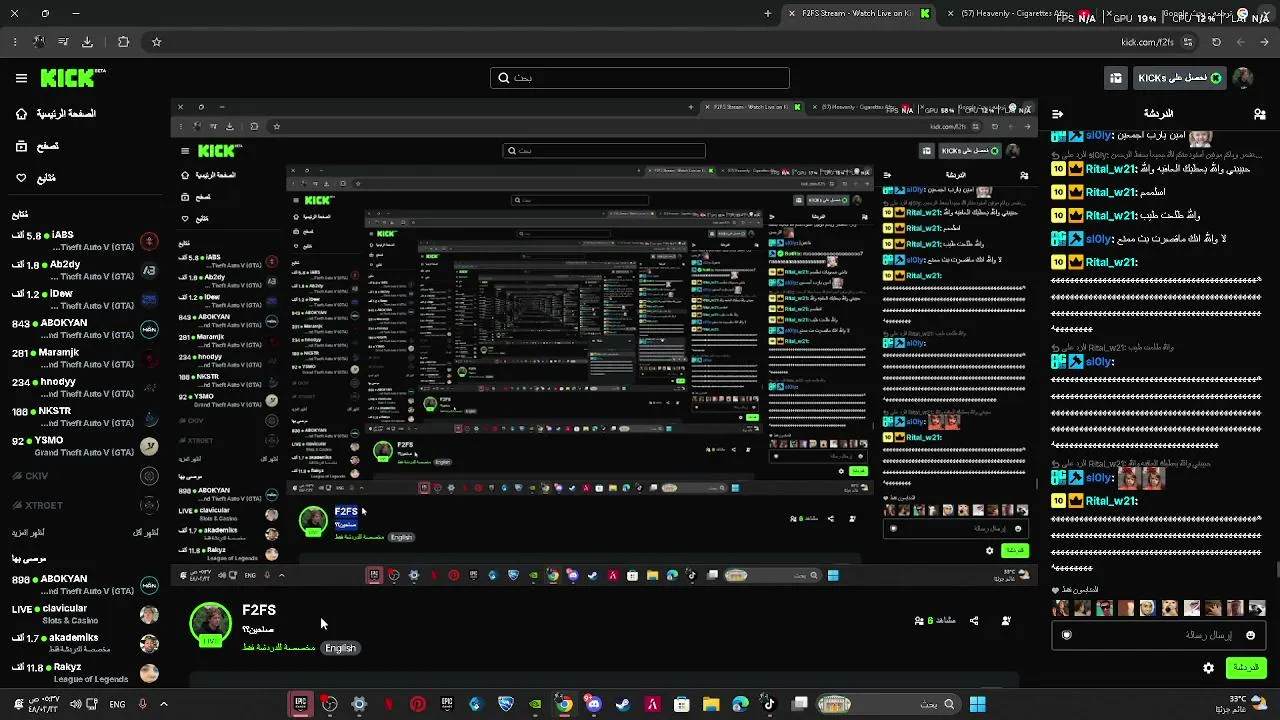Click the Kick search field
The width and height of the screenshot is (1280, 720).
click(x=640, y=78)
